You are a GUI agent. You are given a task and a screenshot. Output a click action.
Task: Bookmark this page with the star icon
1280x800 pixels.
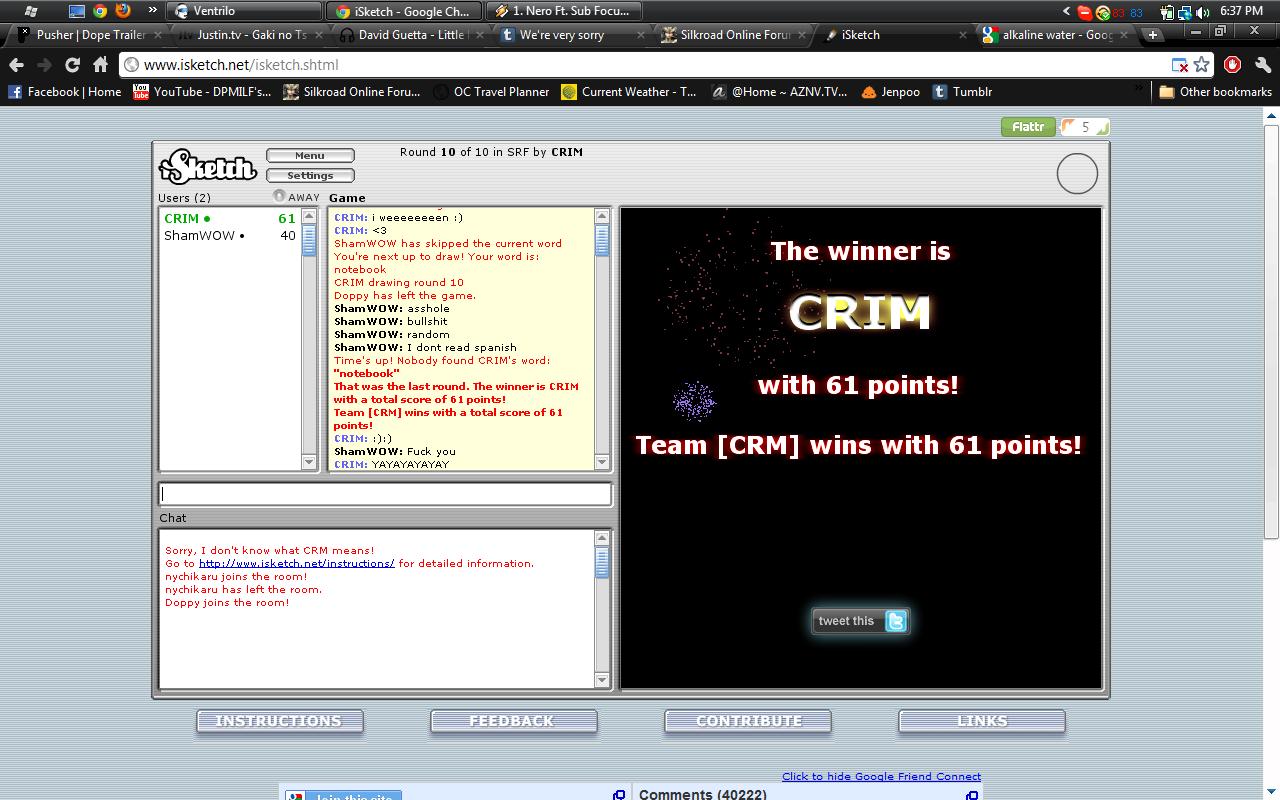coord(1202,65)
